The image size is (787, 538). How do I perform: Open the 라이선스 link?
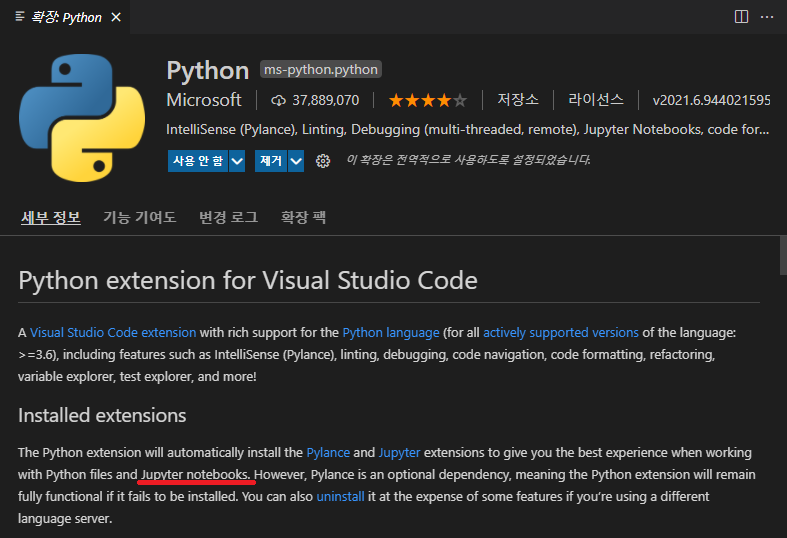596,100
